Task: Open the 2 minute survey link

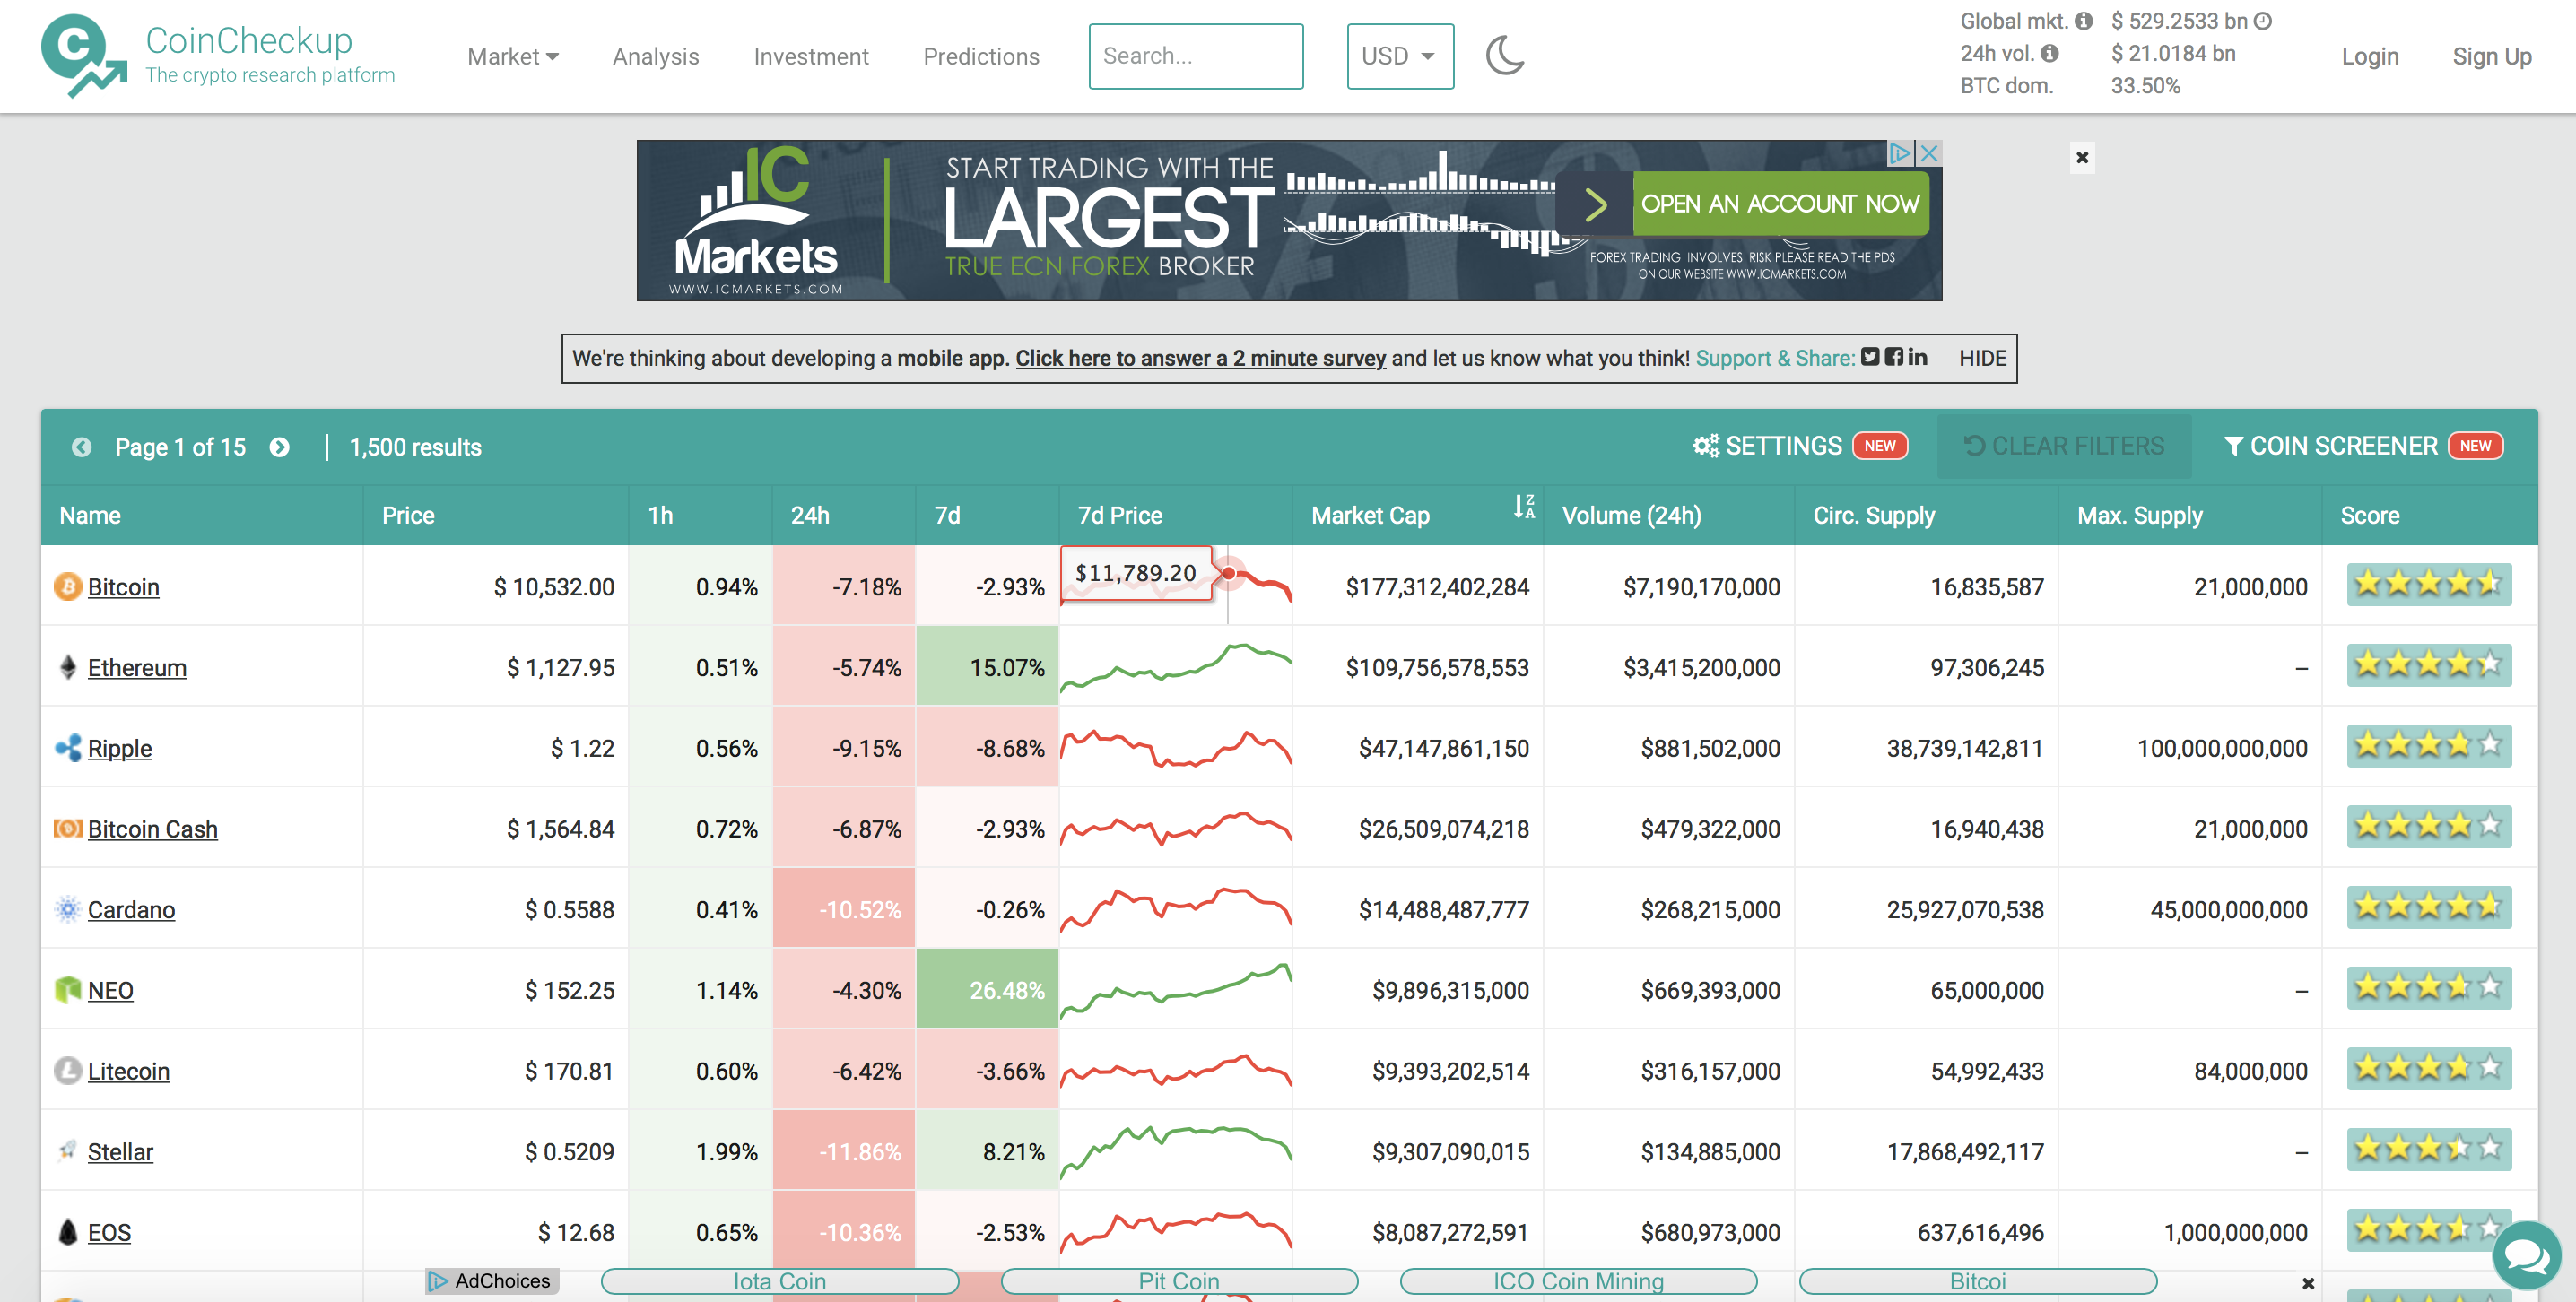Action: point(1200,358)
